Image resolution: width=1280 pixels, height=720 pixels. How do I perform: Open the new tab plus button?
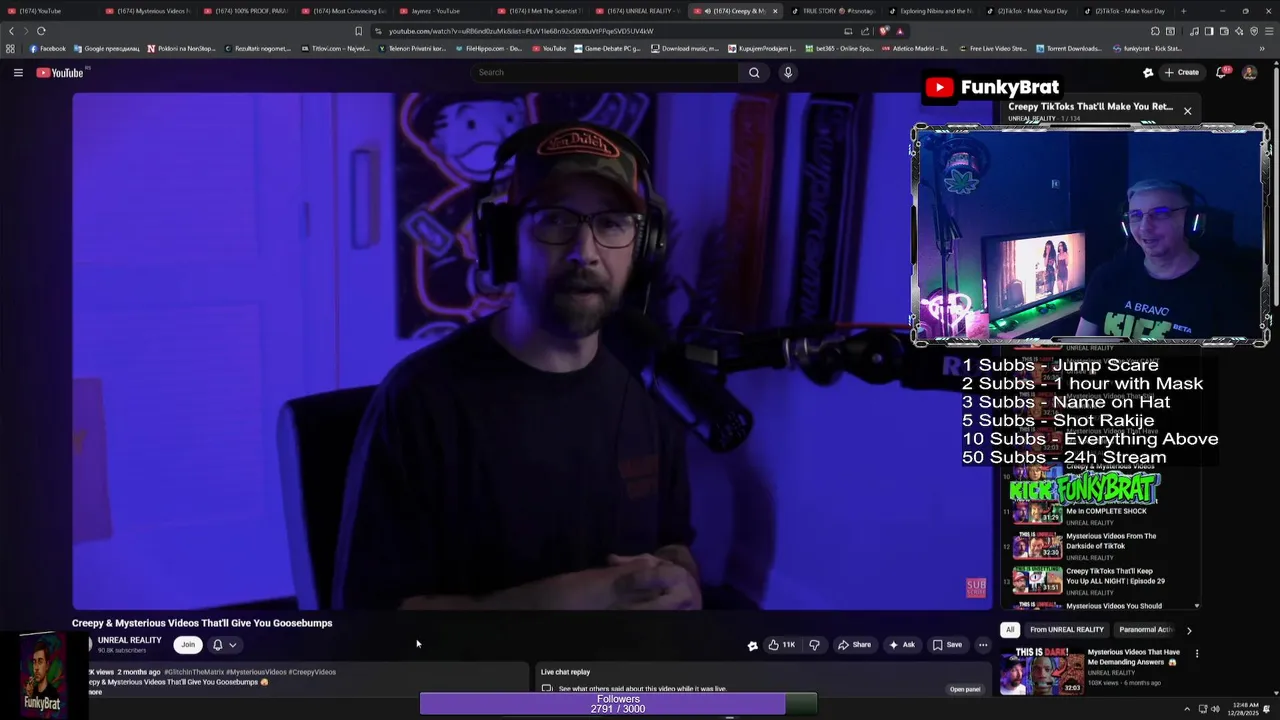coord(1183,11)
